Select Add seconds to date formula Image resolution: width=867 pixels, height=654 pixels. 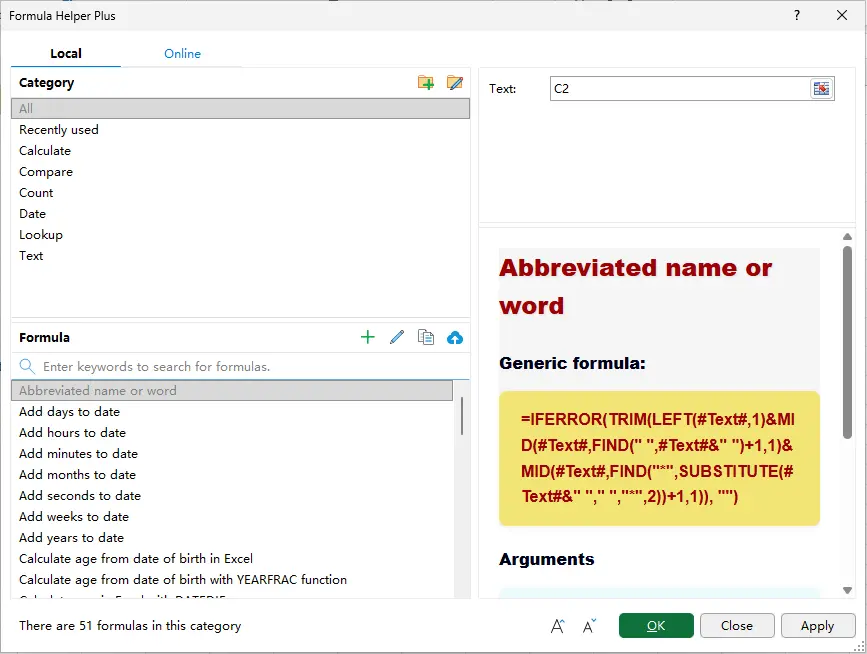pyautogui.click(x=232, y=495)
